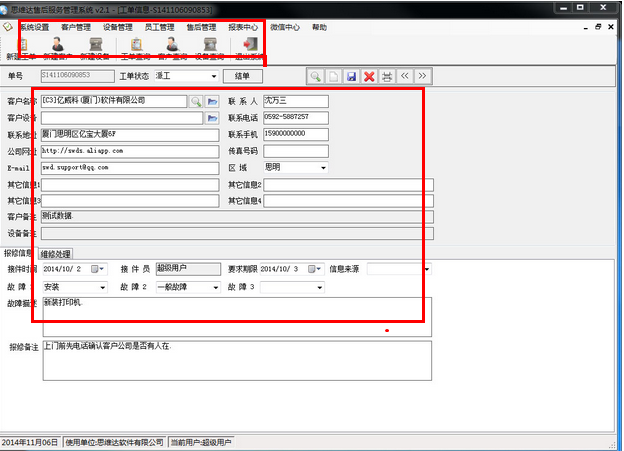Open the 微信中心 menu
This screenshot has height=451, width=624.
[285, 27]
